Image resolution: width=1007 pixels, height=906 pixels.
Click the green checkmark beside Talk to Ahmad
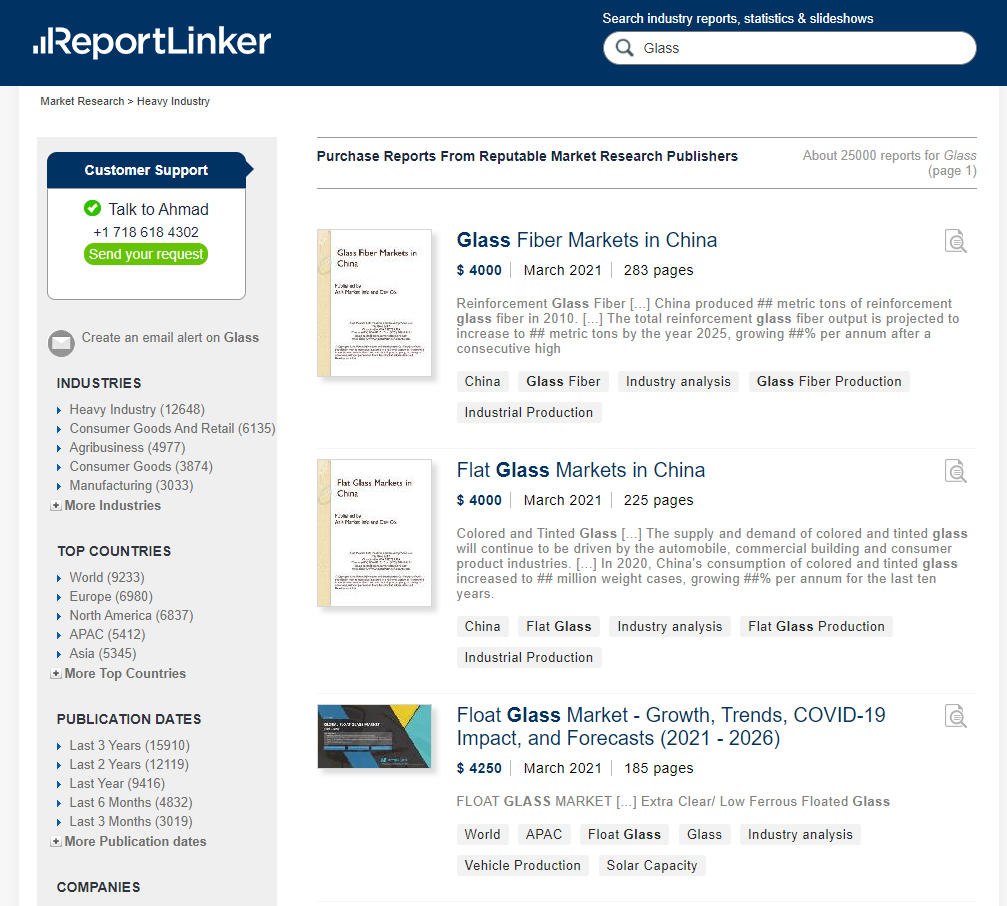coord(93,208)
